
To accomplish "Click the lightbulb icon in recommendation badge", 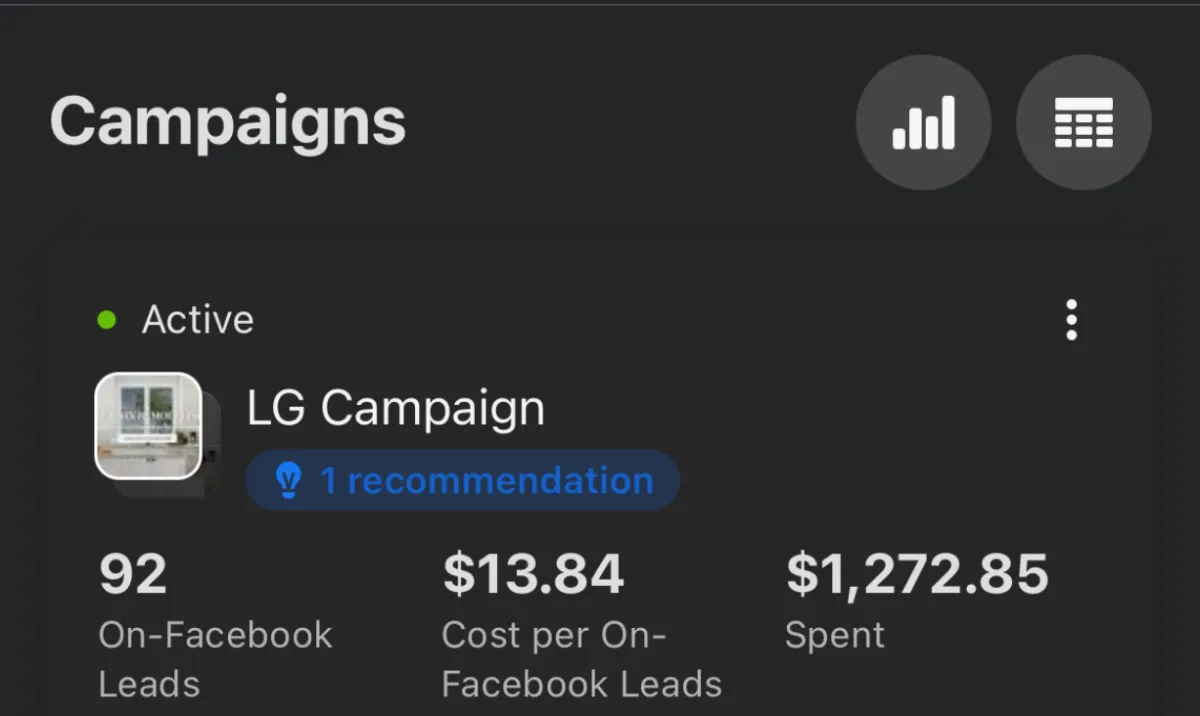I will pos(288,481).
